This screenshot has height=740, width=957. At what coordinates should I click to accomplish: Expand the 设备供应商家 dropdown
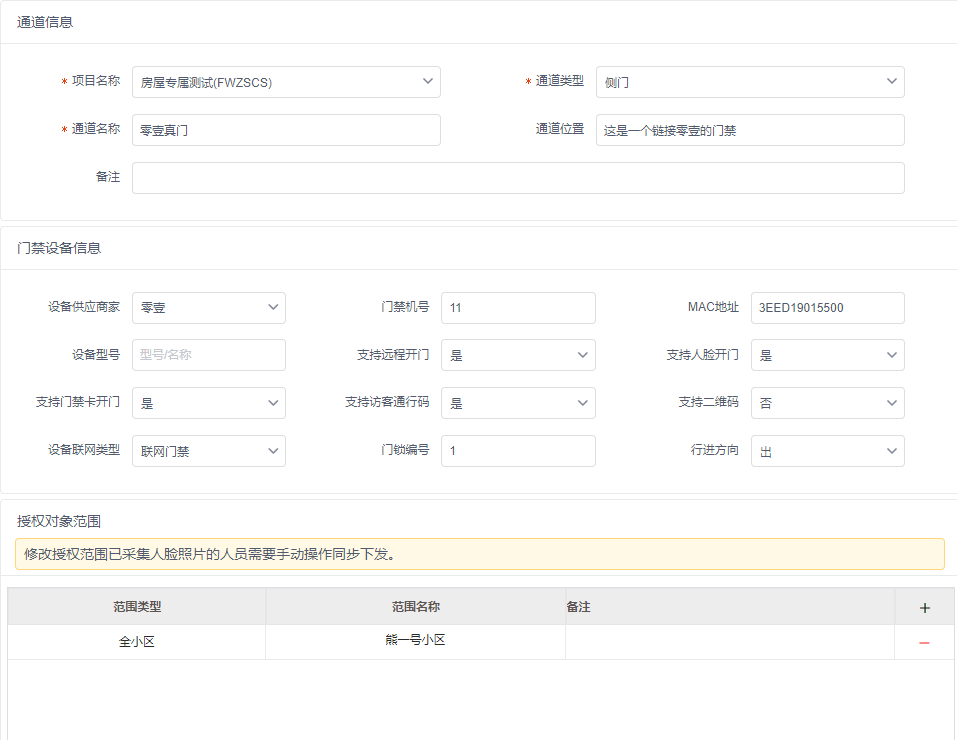pyautogui.click(x=208, y=308)
